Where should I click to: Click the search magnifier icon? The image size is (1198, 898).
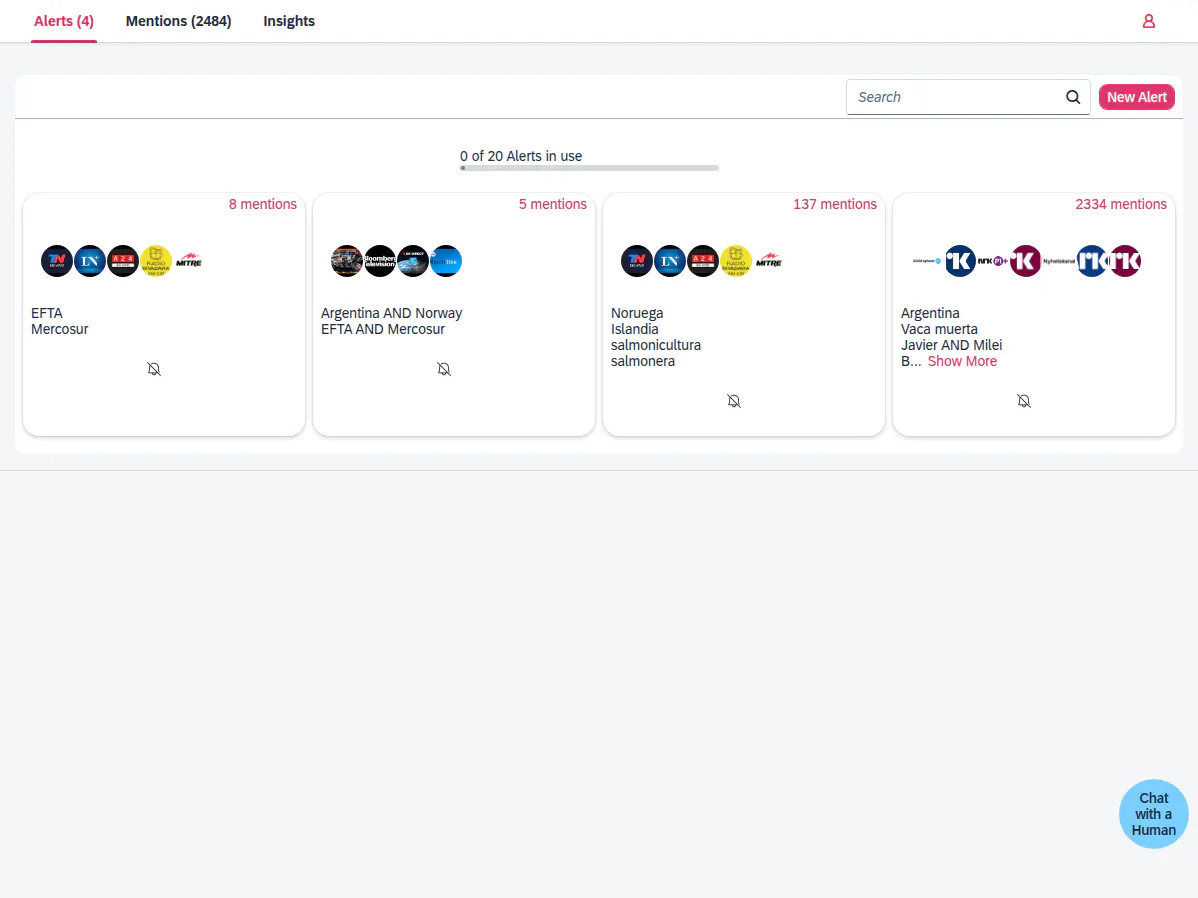pos(1073,97)
